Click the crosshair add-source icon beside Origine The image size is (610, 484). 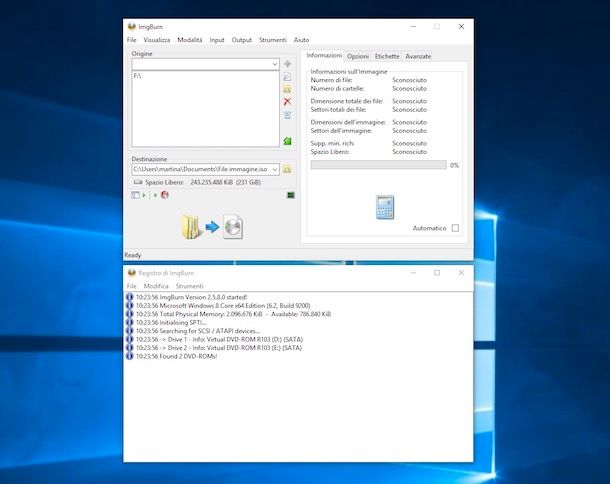pos(287,64)
